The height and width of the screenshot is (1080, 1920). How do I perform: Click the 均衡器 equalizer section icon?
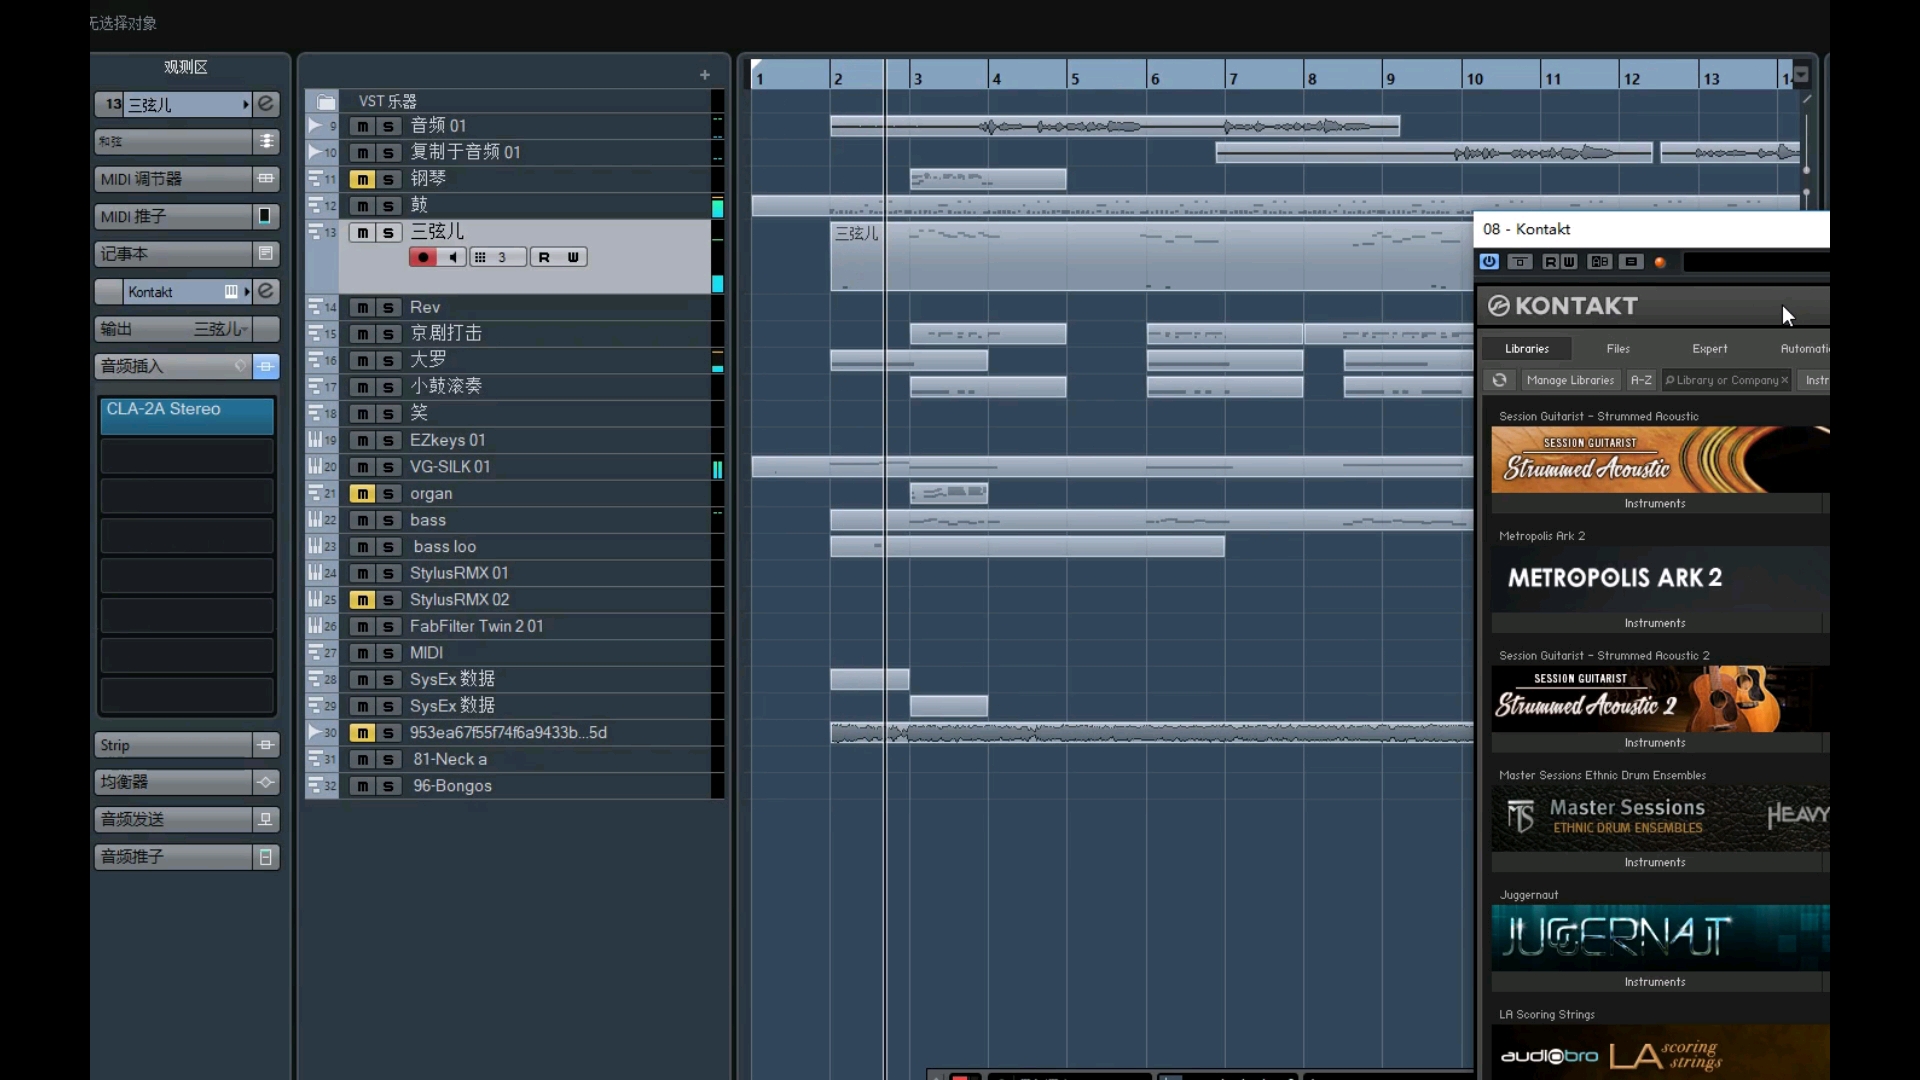tap(266, 782)
